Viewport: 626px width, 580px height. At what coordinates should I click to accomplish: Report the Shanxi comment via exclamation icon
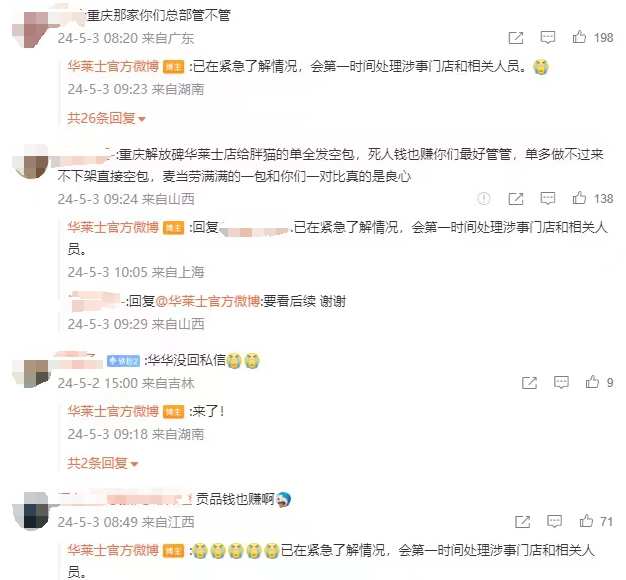click(x=484, y=198)
